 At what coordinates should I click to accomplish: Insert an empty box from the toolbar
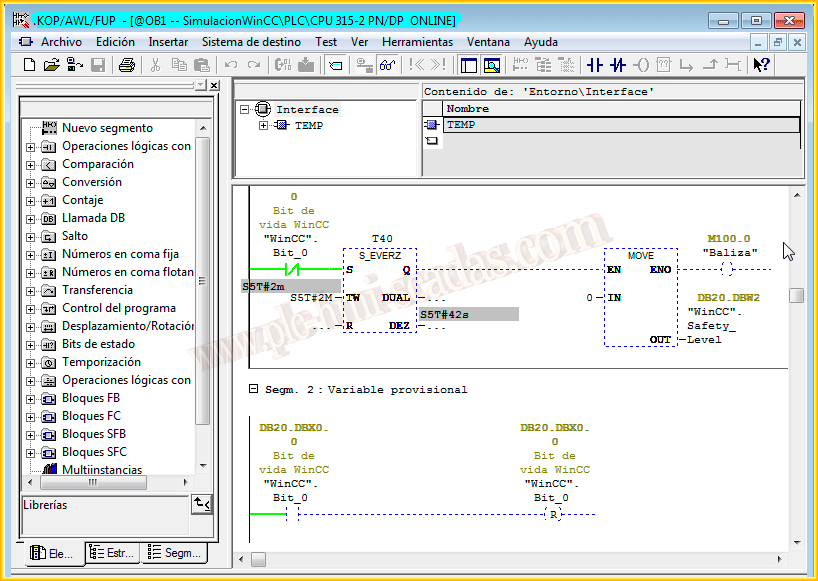pos(664,65)
